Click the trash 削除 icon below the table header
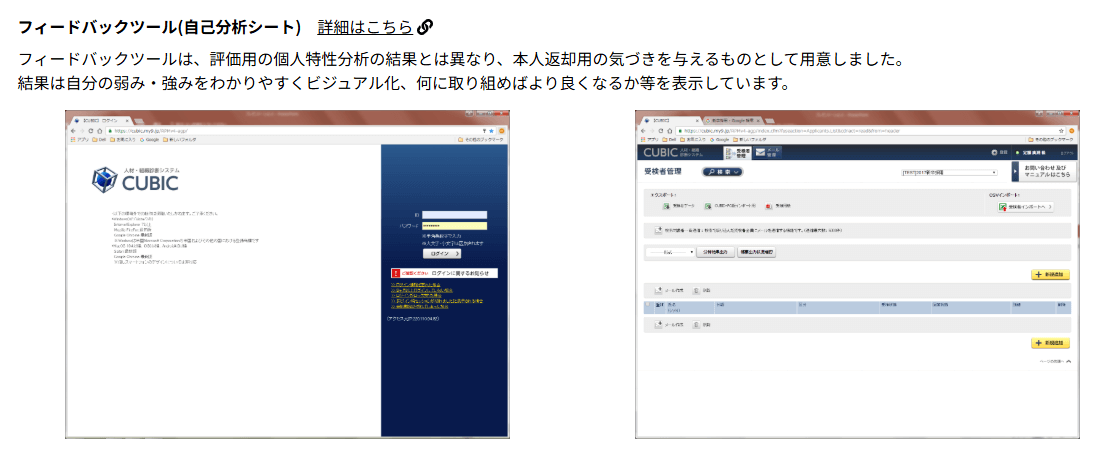Image resolution: width=1100 pixels, height=450 pixels. pyautogui.click(x=695, y=324)
